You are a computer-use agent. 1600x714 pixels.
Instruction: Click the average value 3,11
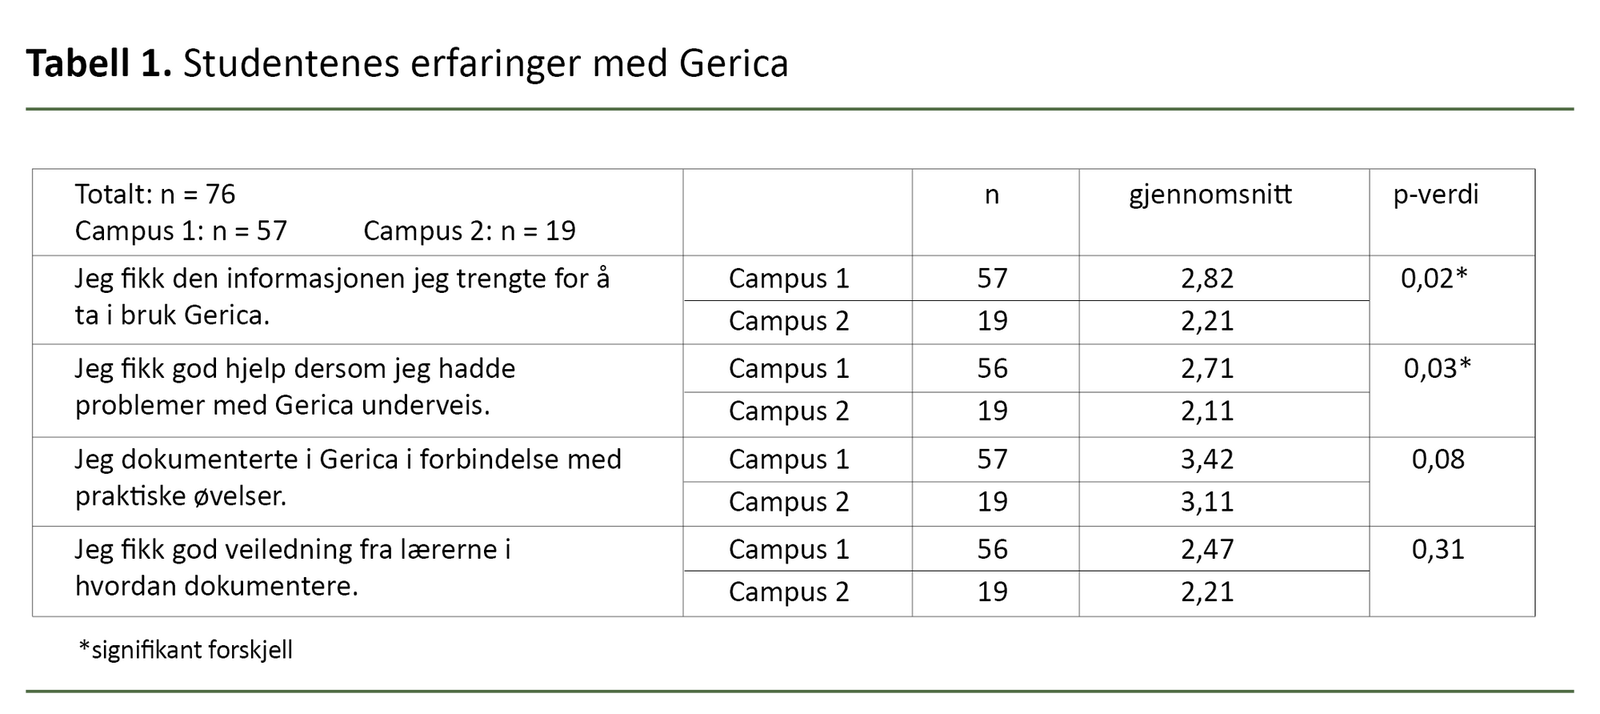(1207, 501)
